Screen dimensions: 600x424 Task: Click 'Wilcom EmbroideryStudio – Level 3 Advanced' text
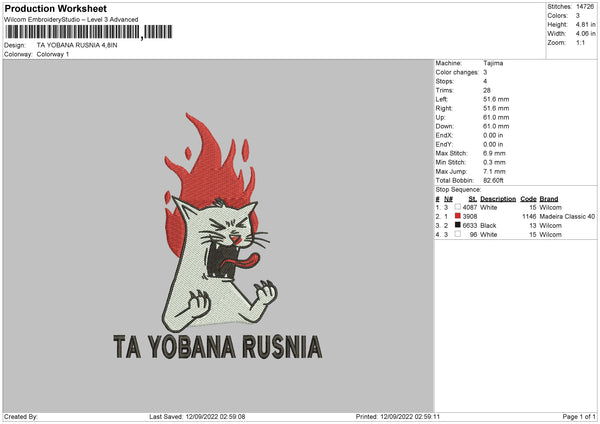(71, 20)
